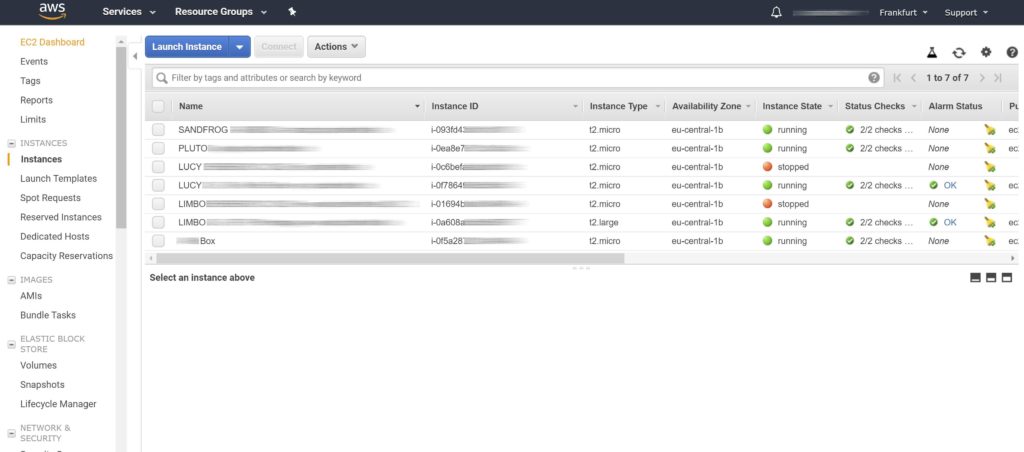The image size is (1024, 452).
Task: Set details pane to half height layout
Action: 991,278
